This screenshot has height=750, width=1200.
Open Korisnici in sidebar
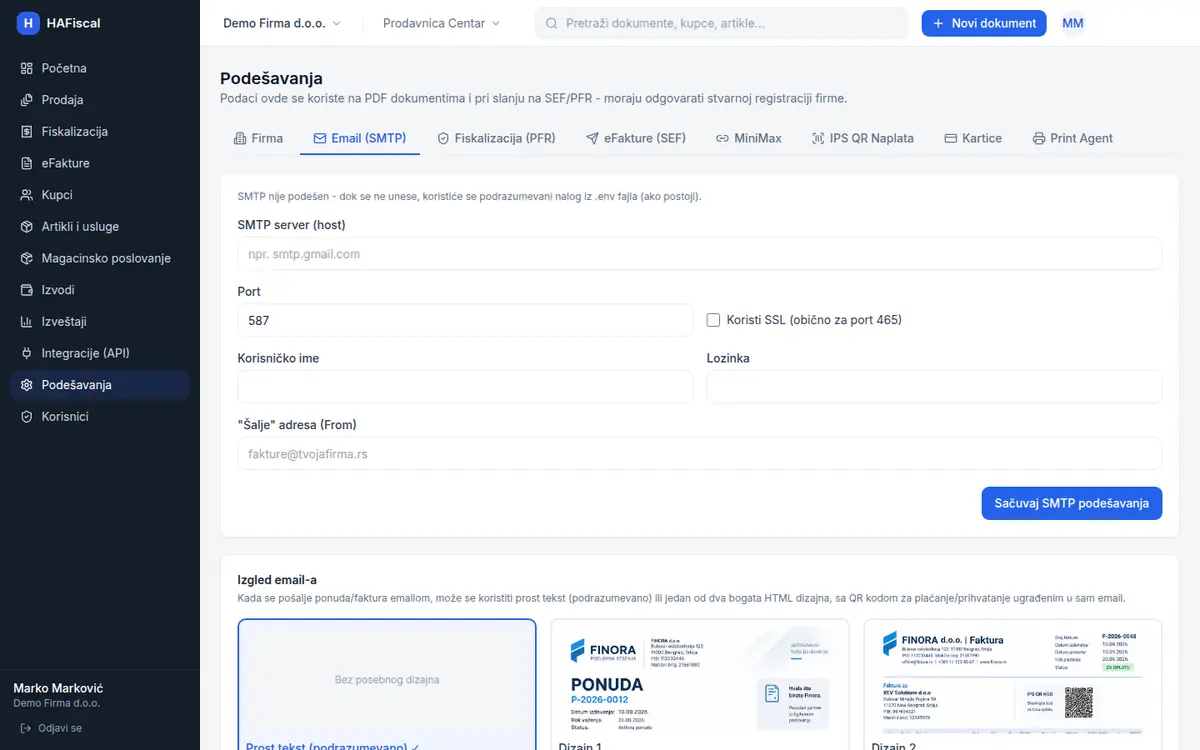pos(100,417)
